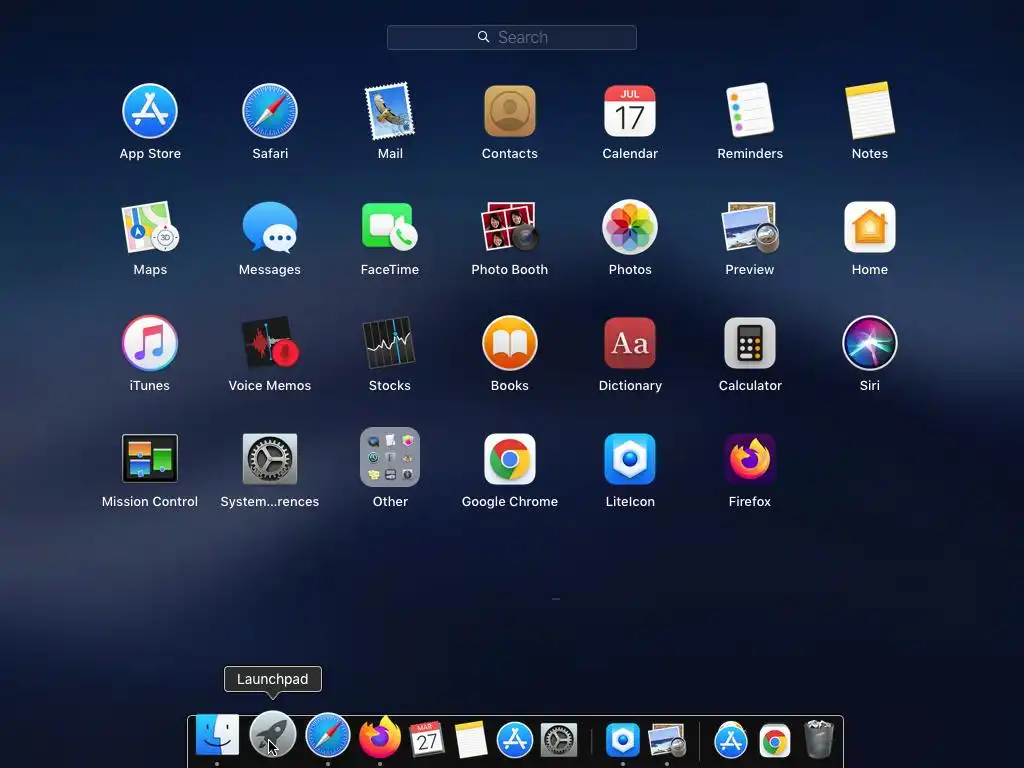Open Mission Control
1024x768 pixels.
[x=150, y=458]
